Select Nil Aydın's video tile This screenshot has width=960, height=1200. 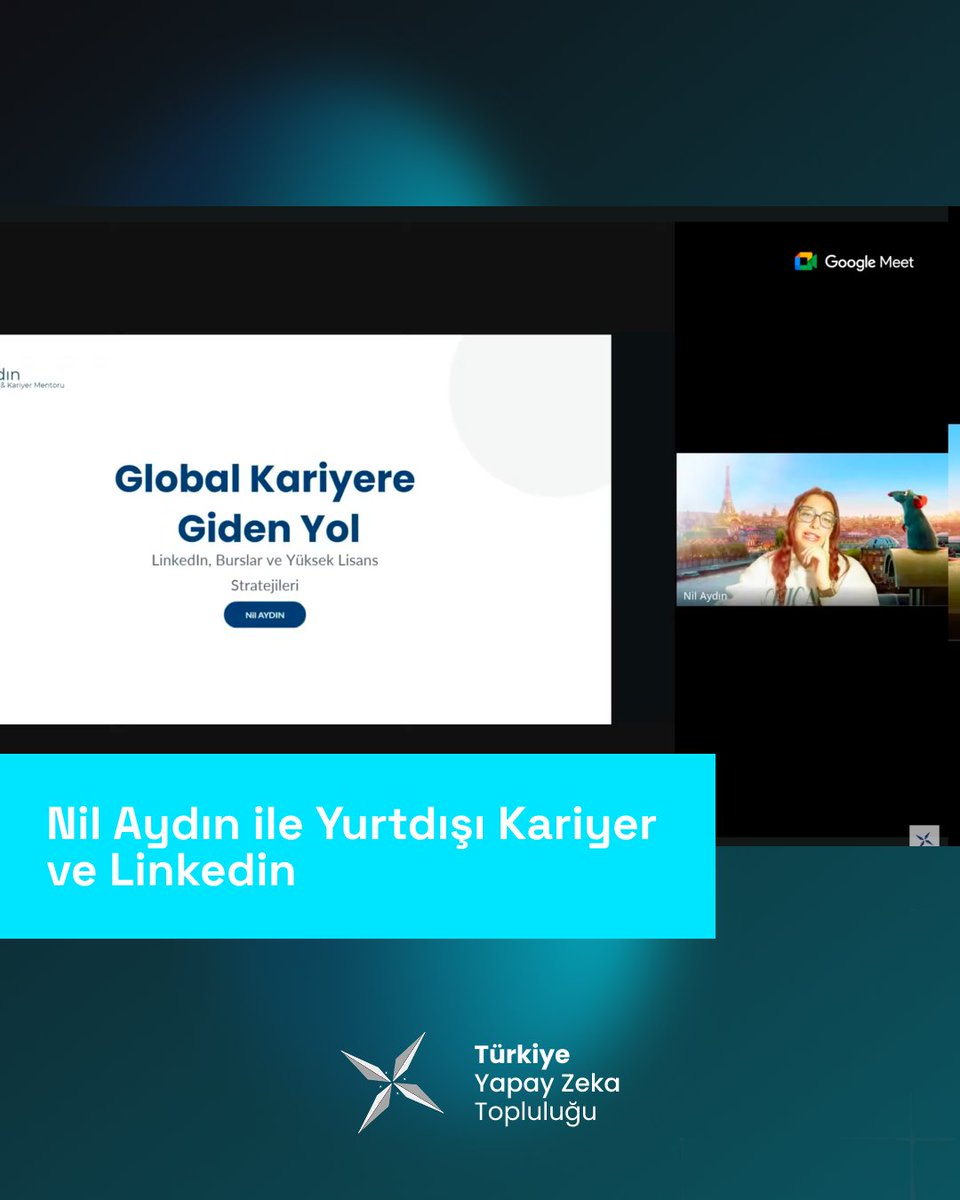coord(812,529)
